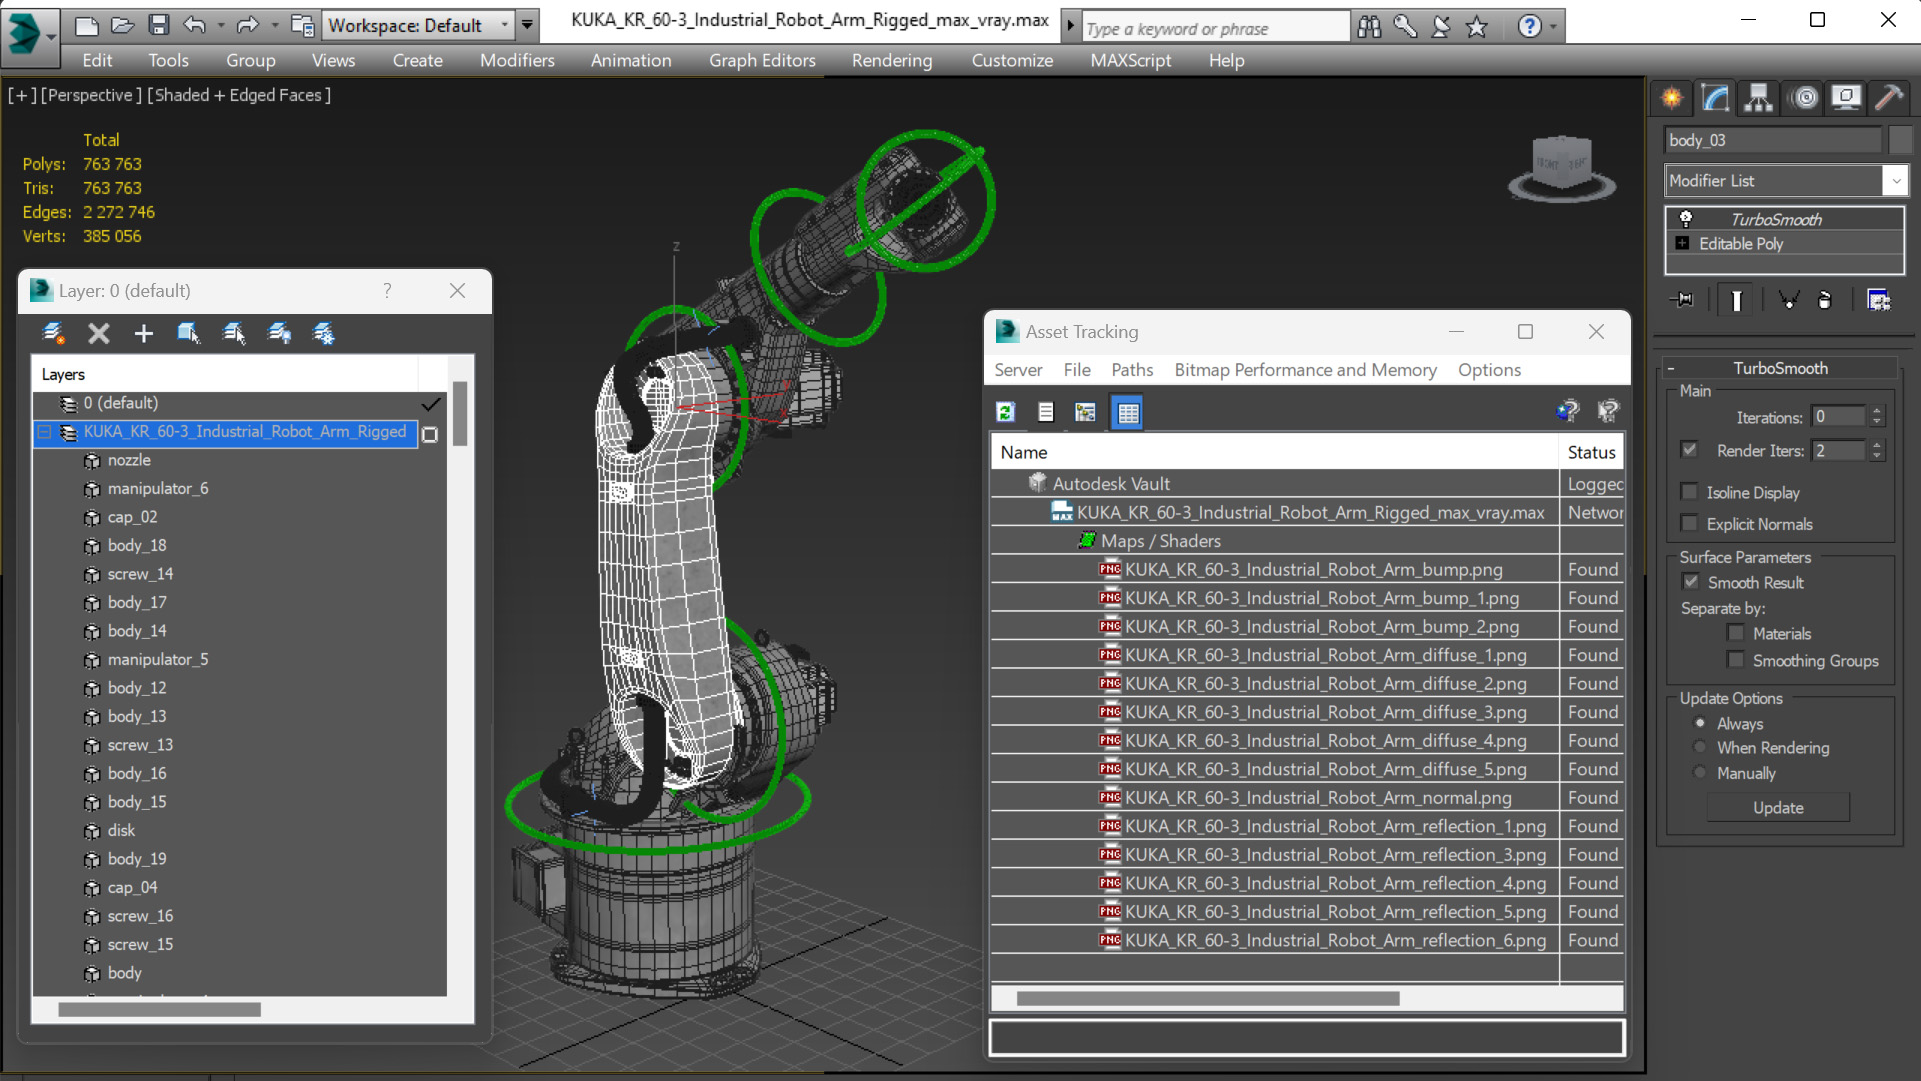Open the Hierarchy command panel tab

[1758, 98]
